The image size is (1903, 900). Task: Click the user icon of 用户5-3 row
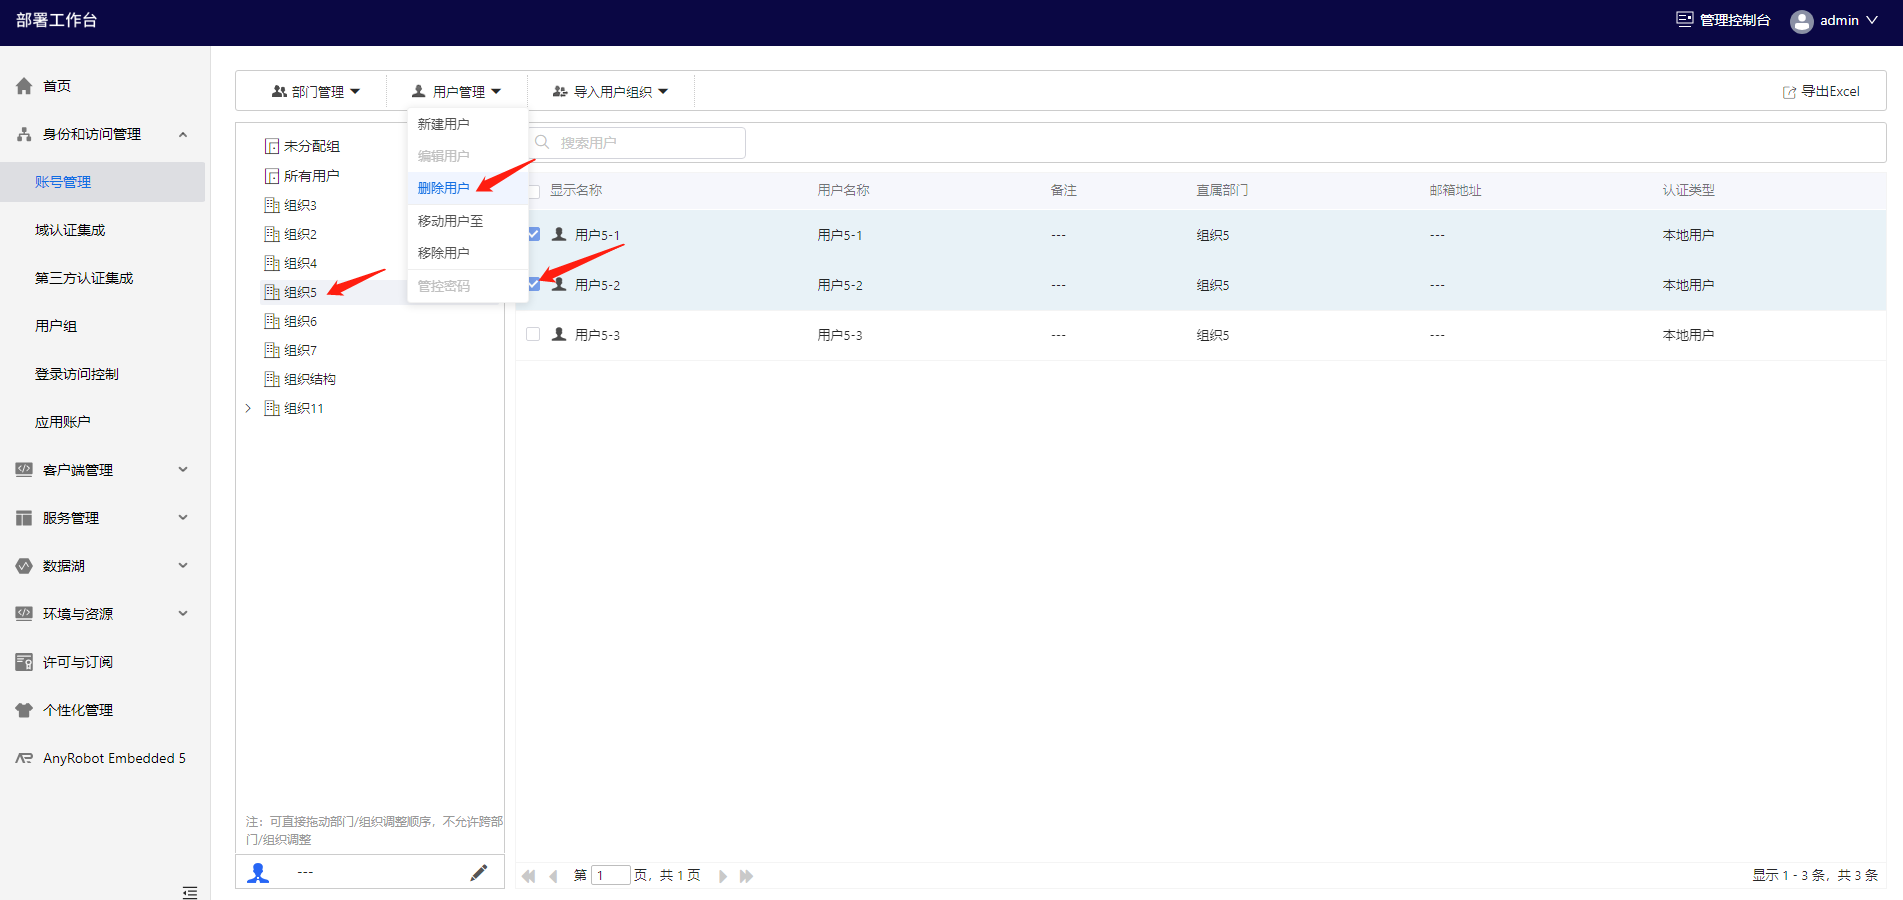[x=559, y=334]
